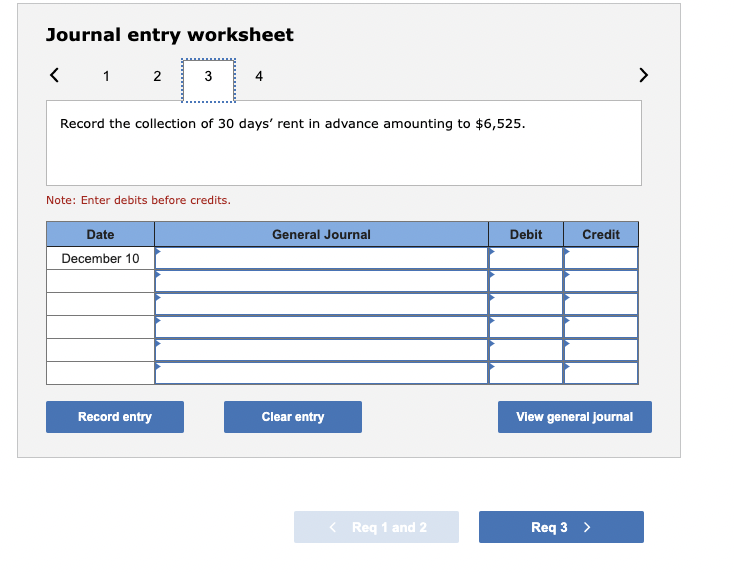Click the Clear entry button
This screenshot has width=734, height=574.
(293, 417)
